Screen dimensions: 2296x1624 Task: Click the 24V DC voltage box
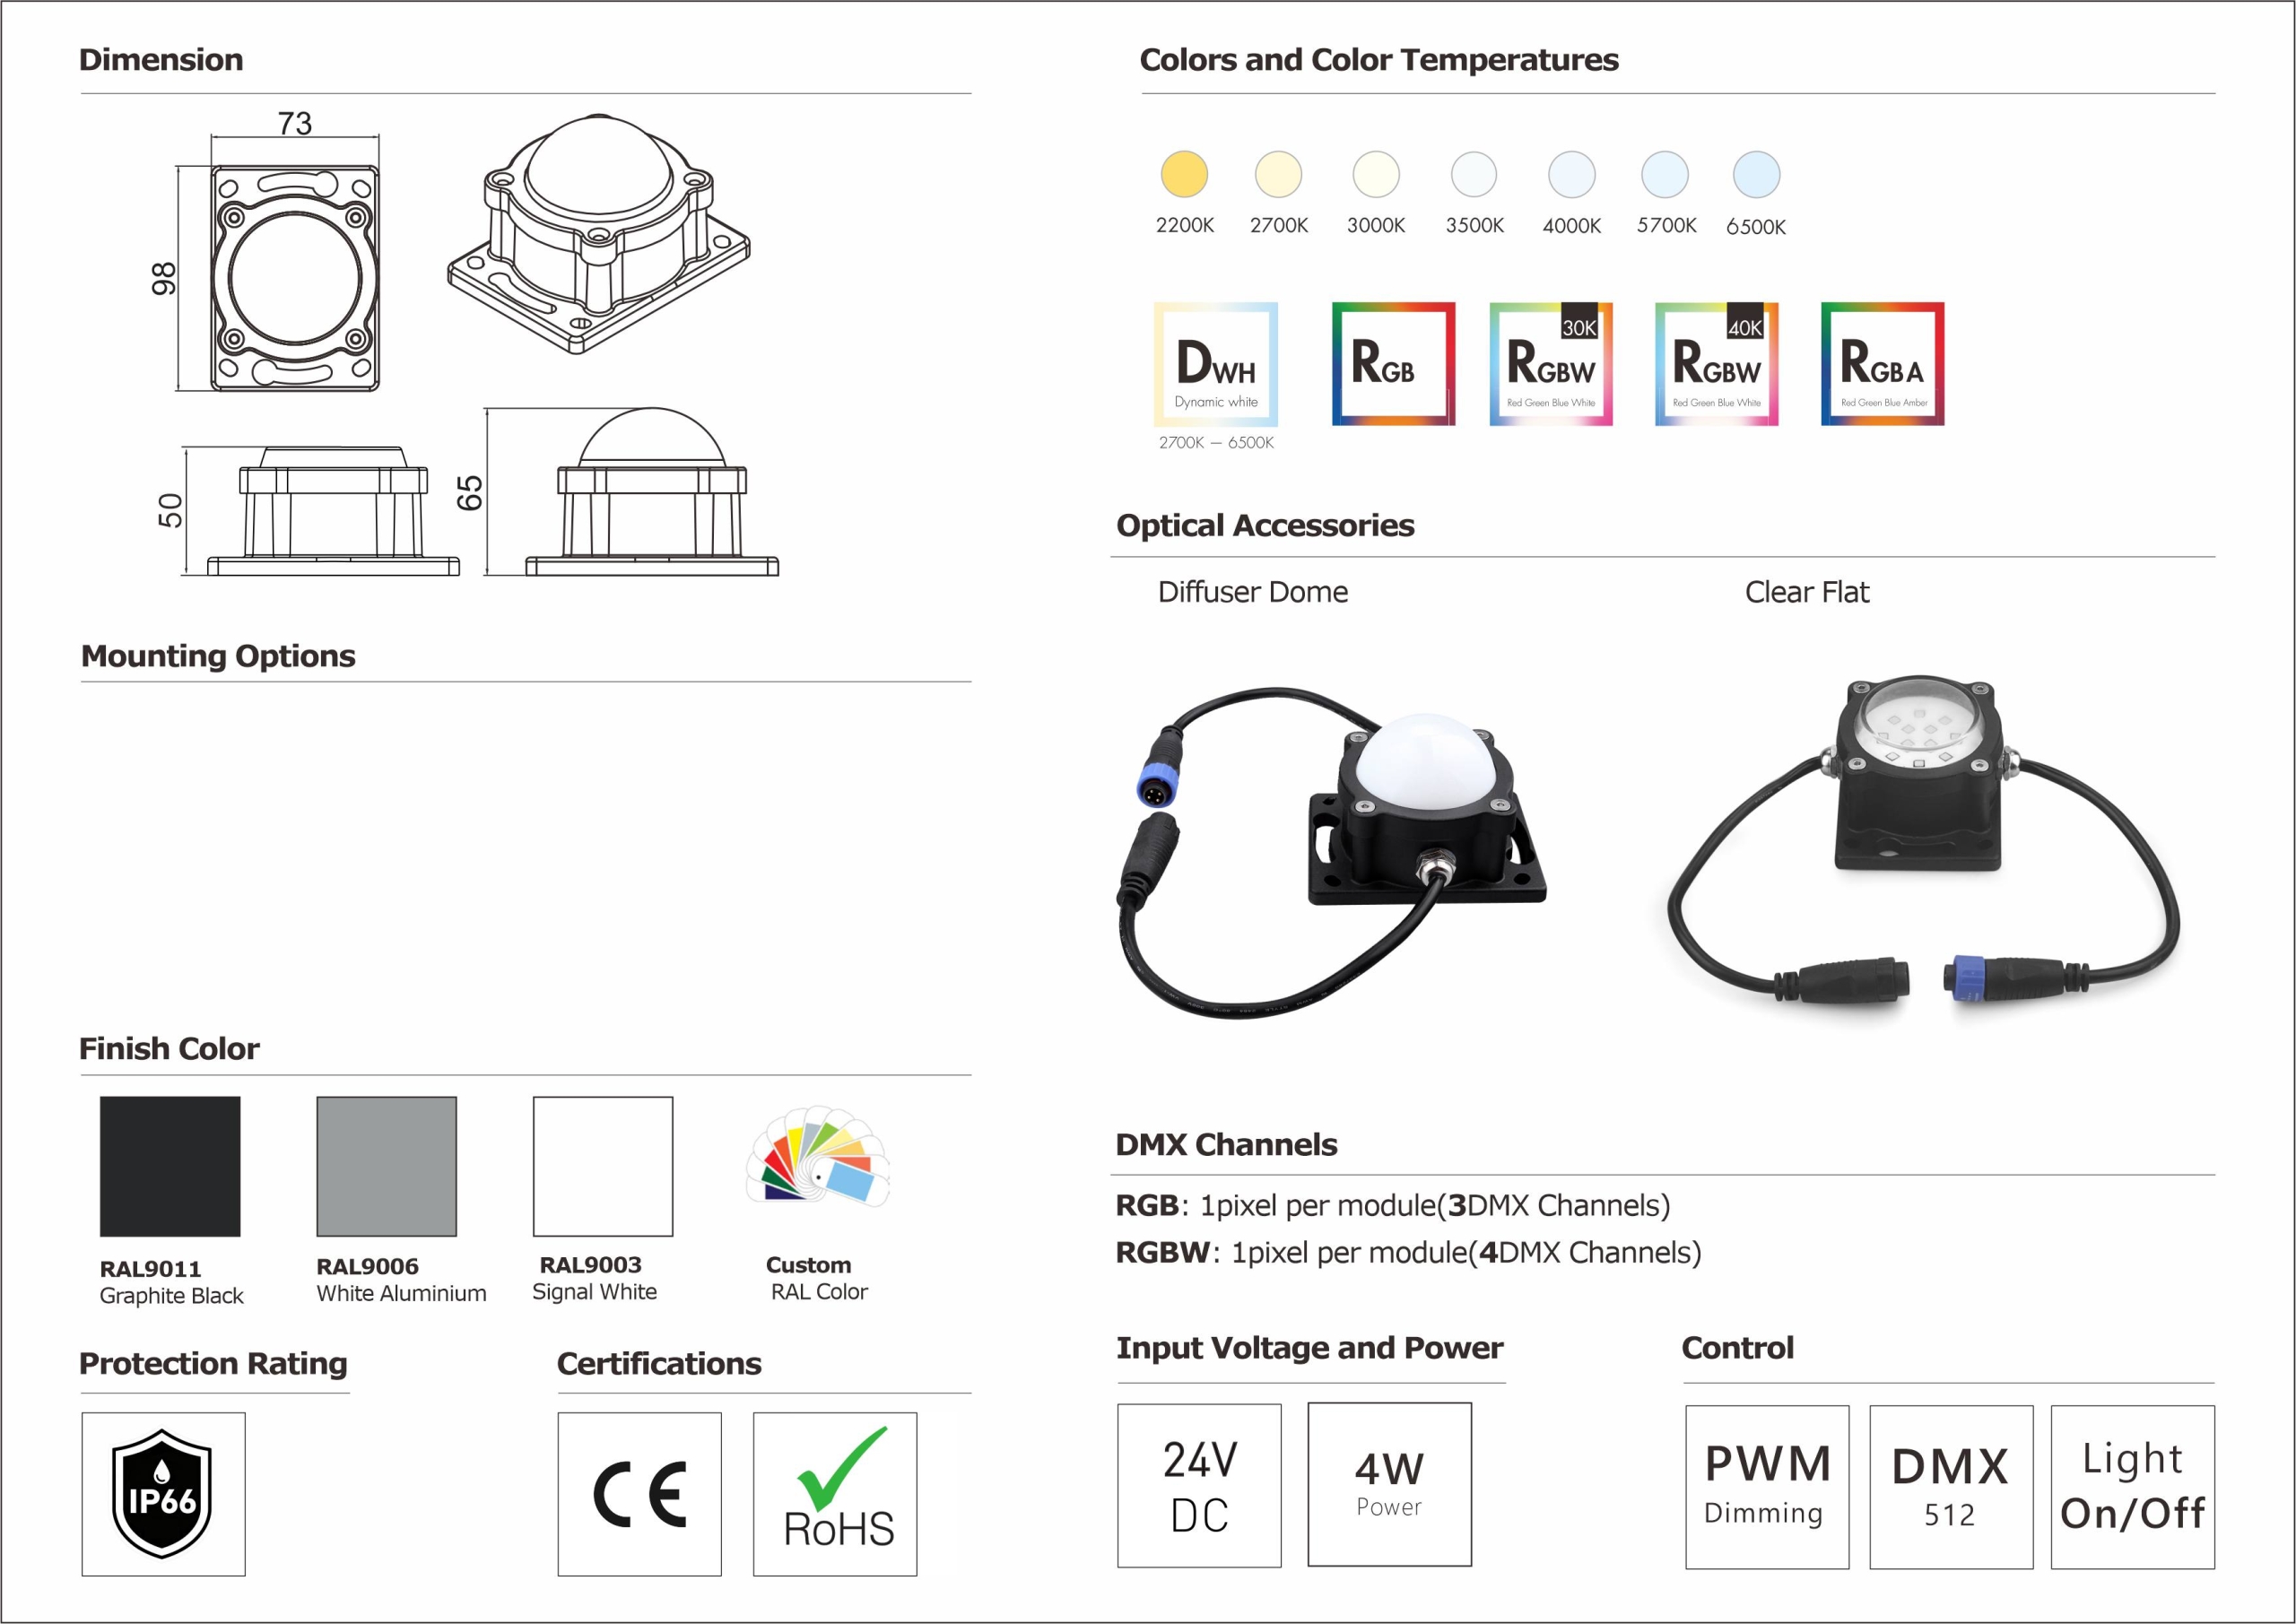(1199, 1486)
